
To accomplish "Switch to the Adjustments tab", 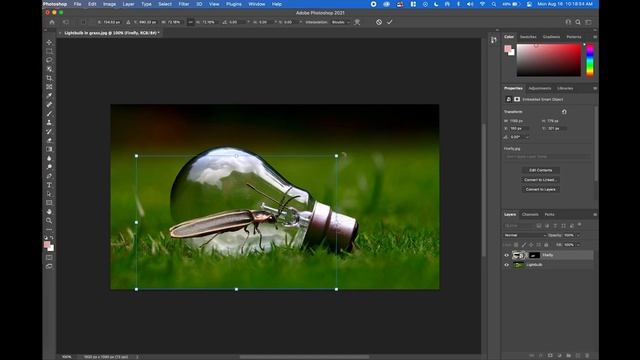I will [x=540, y=88].
